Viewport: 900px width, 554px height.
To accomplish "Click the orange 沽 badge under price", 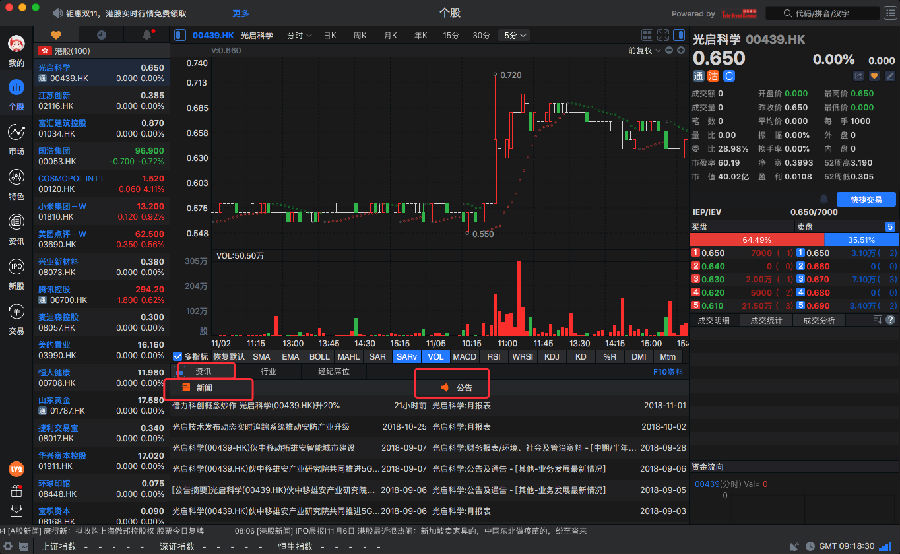I will [713, 76].
